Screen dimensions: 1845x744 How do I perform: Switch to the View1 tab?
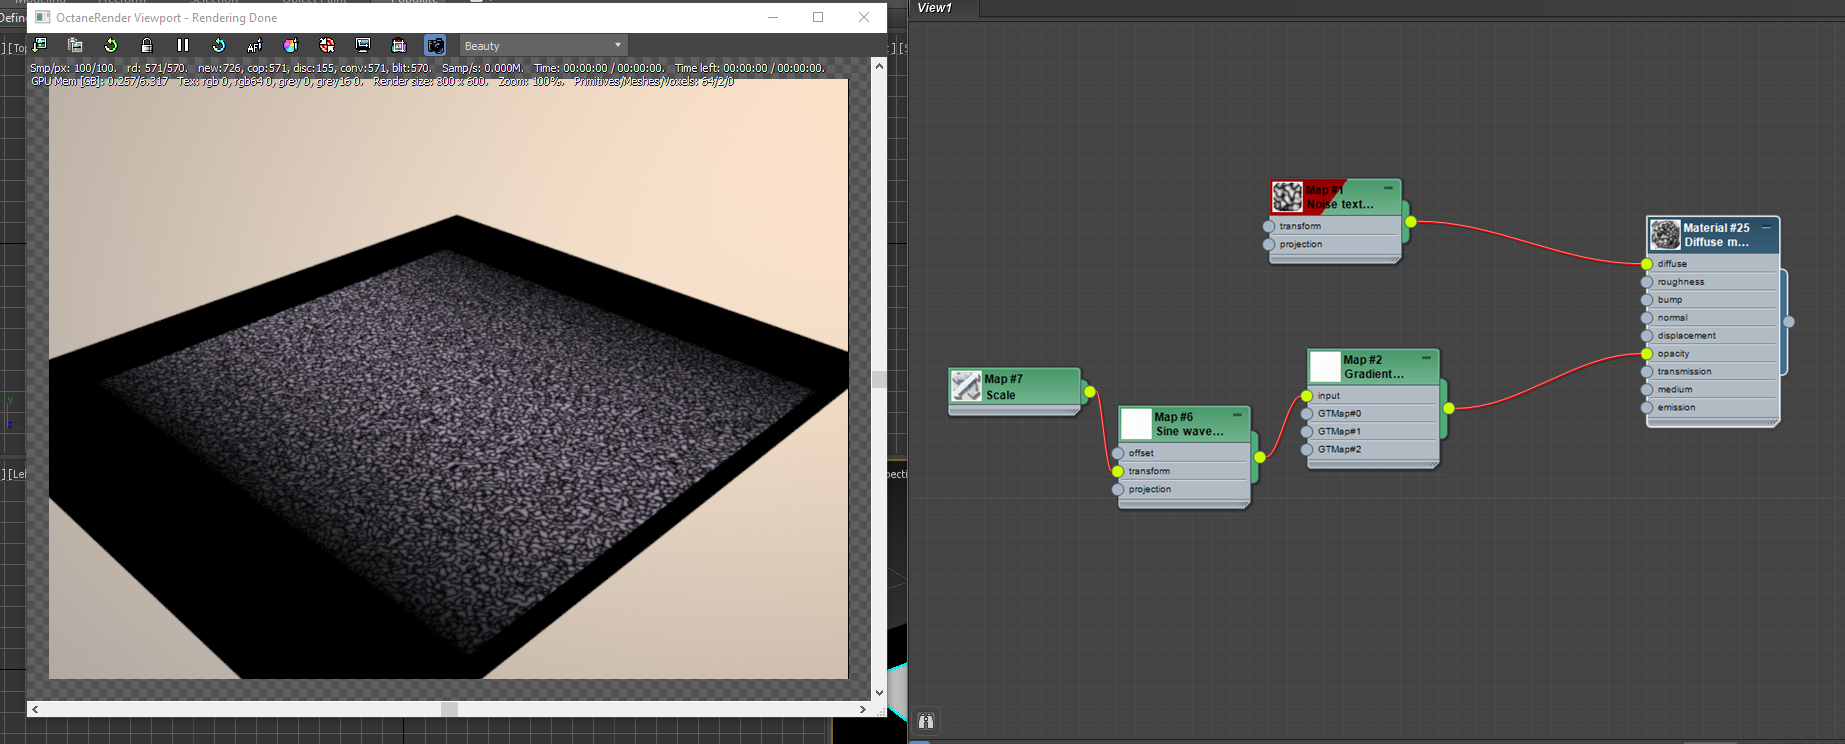(x=935, y=8)
